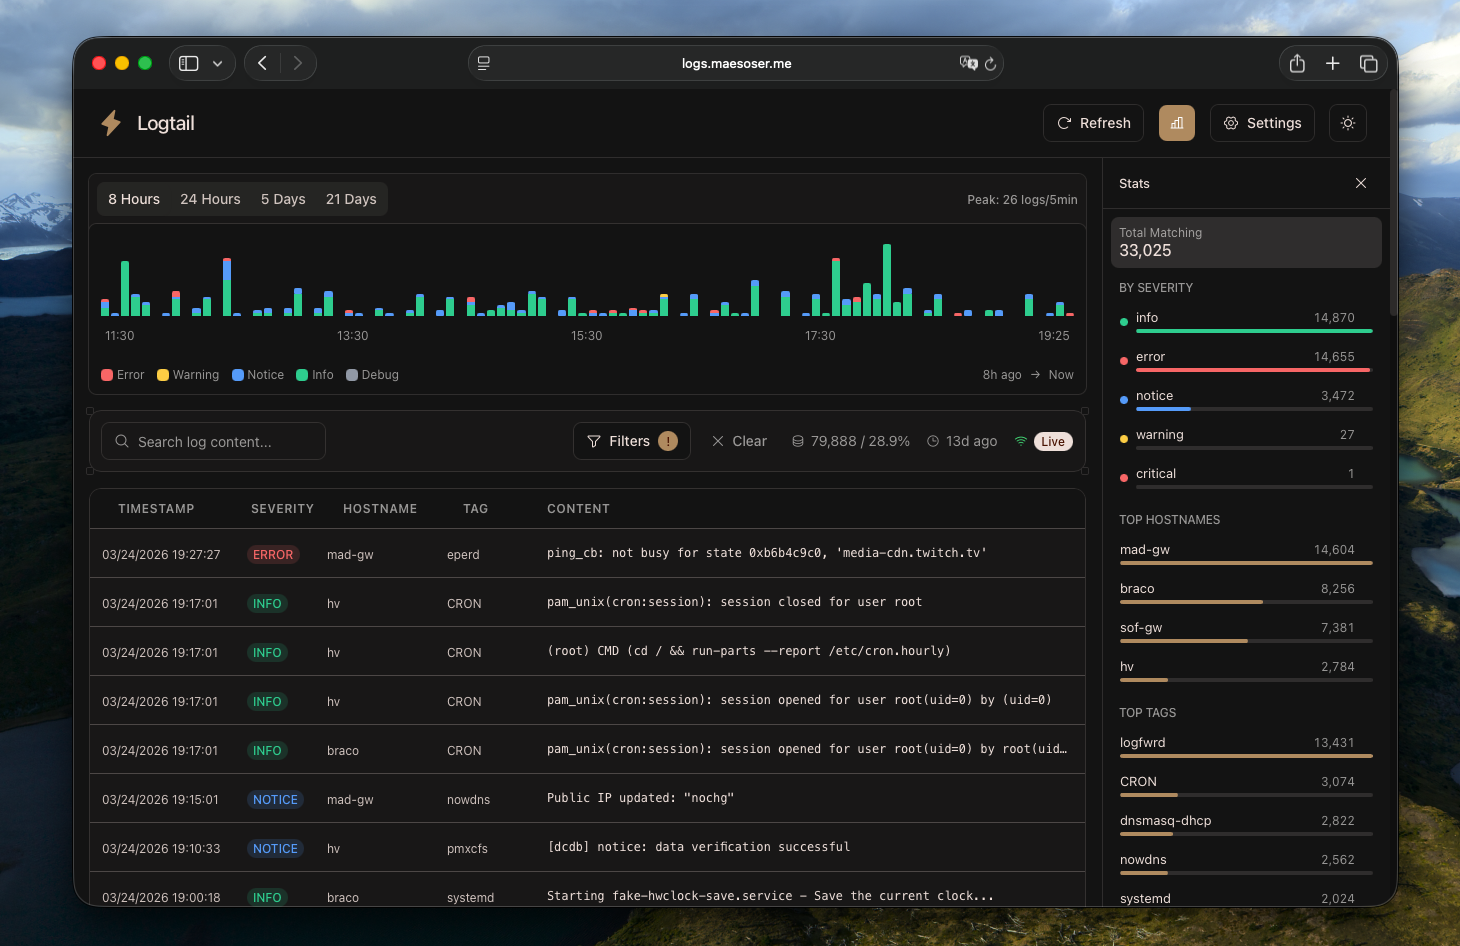Toggle the Error series in the chart legend
Viewport: 1460px width, 946px height.
pos(123,375)
